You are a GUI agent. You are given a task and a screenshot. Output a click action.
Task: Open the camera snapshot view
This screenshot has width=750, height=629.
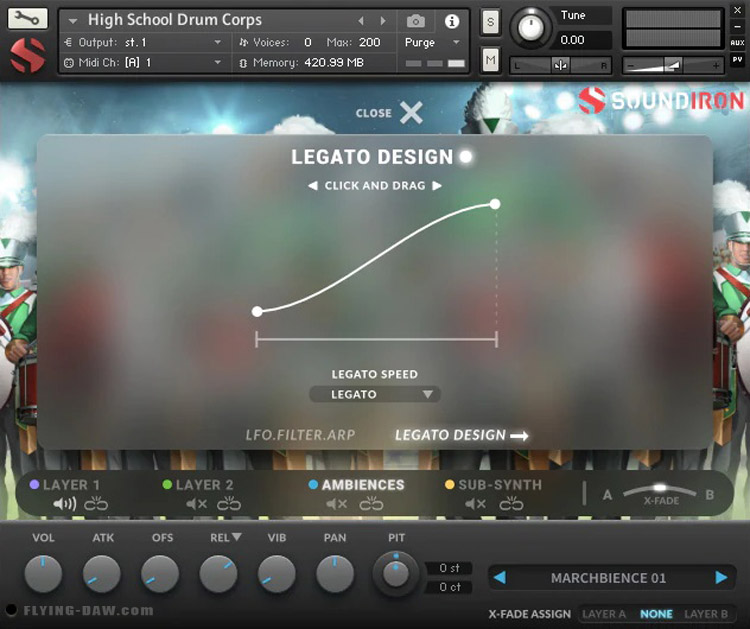416,21
